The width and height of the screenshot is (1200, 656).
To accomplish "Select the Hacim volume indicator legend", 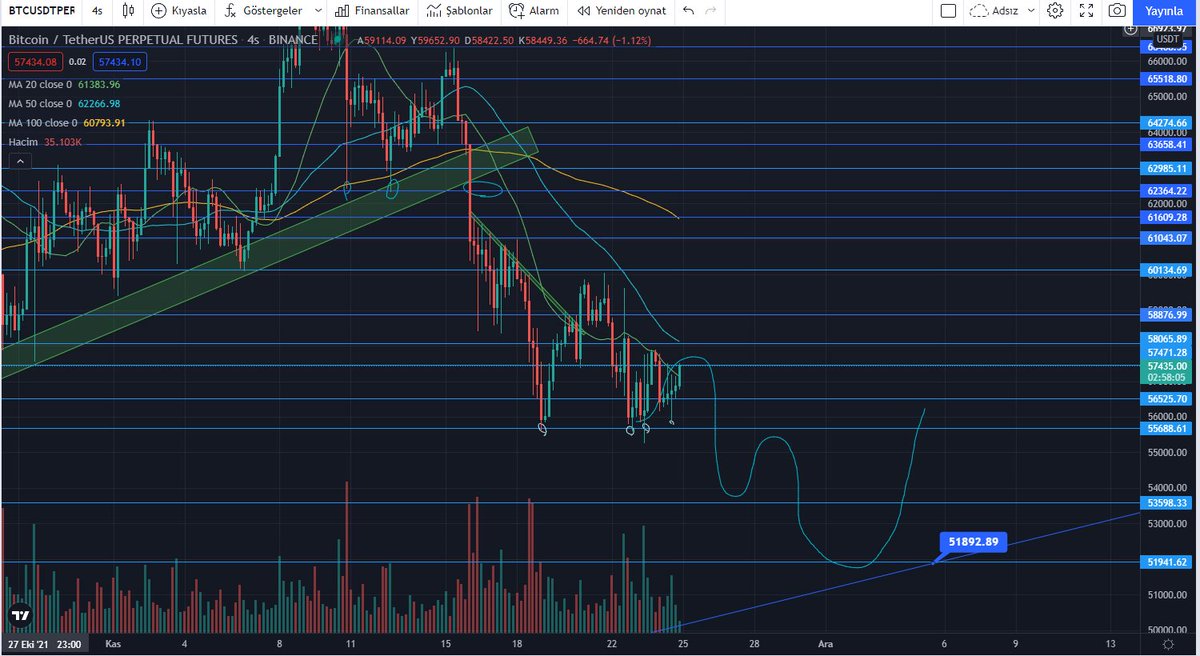I will click(45, 142).
